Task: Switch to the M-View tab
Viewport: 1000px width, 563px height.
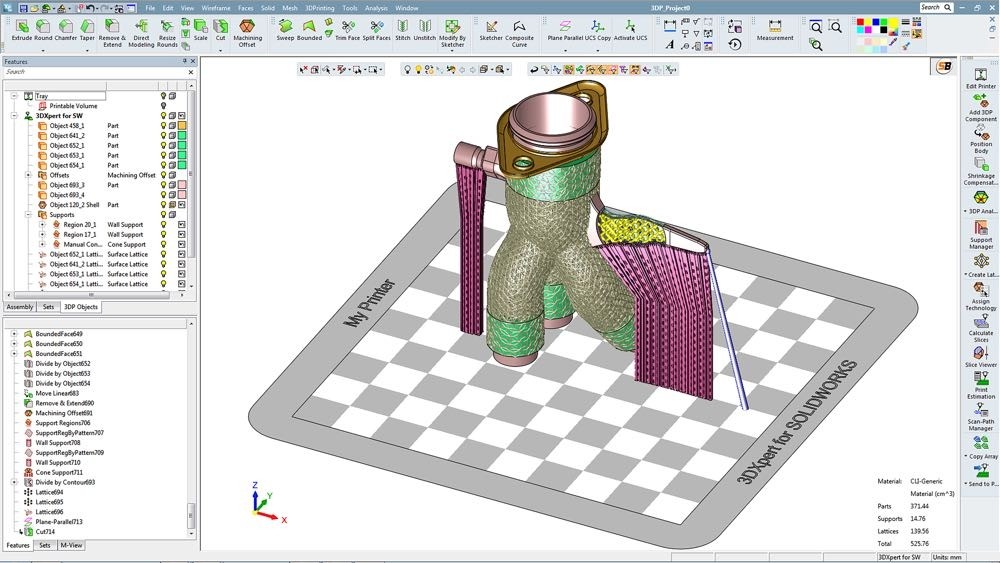Action: coord(71,546)
